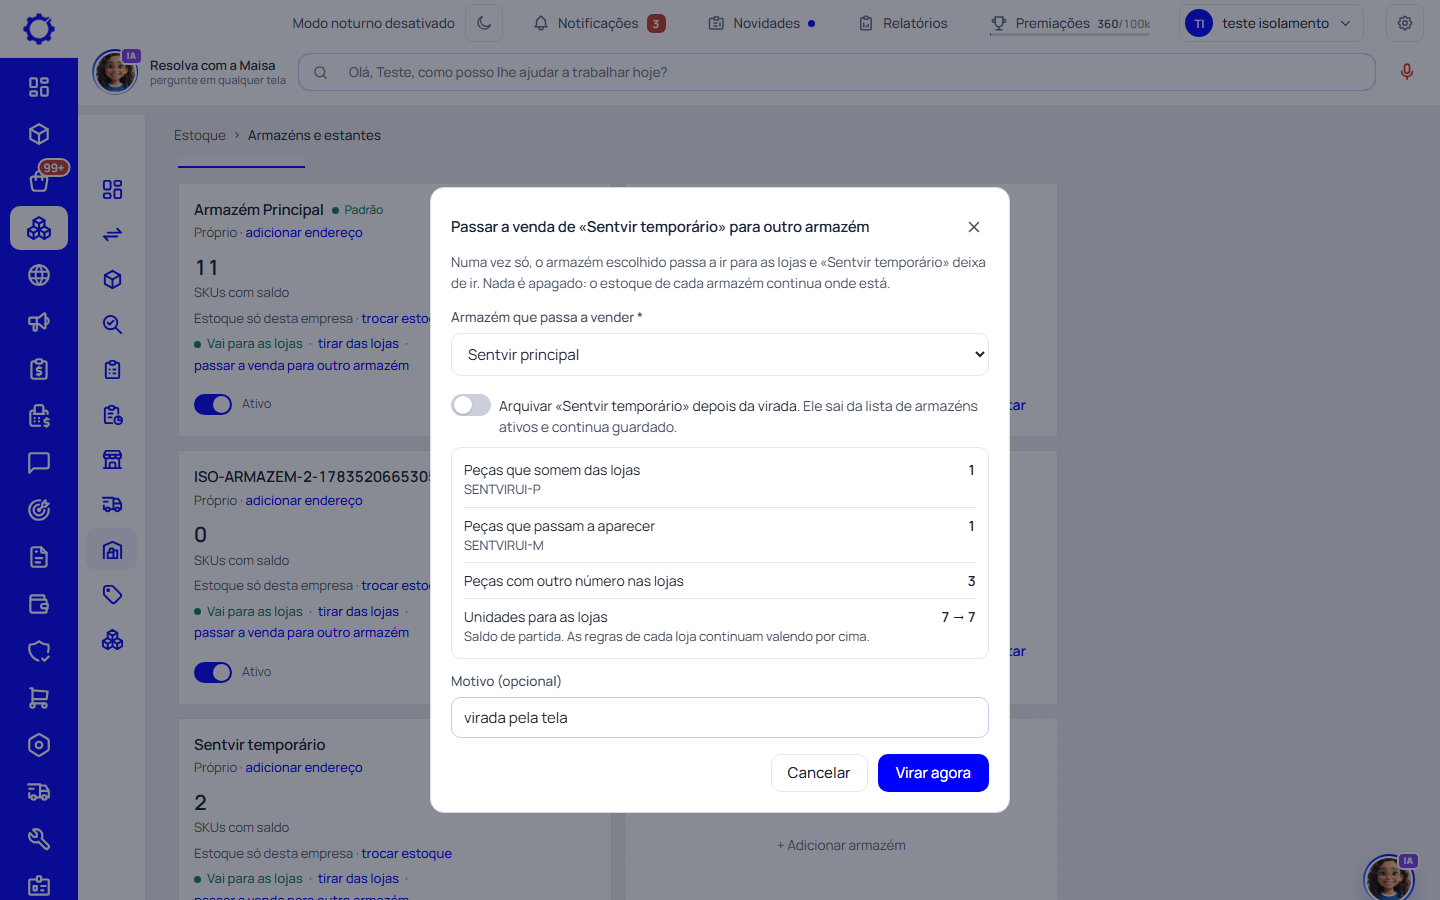Toggle Ativo switch for ISO-ARMAZEM-2 warehouse
The height and width of the screenshot is (900, 1440).
(213, 672)
